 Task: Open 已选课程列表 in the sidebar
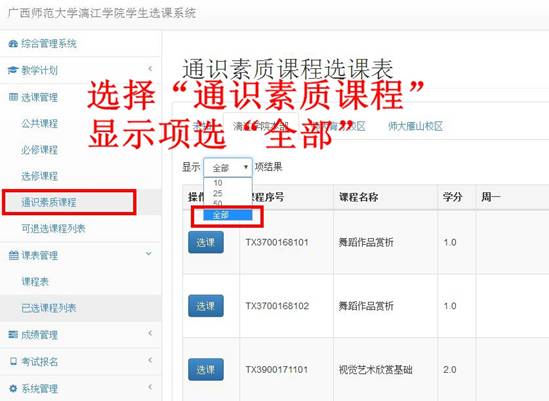[49, 308]
